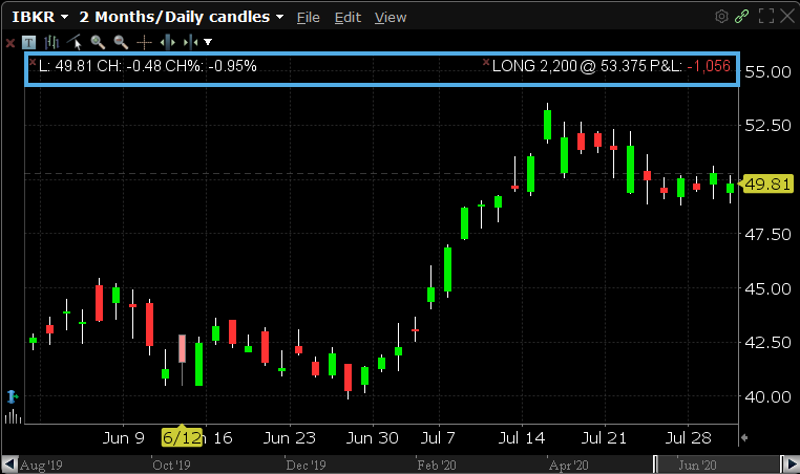The width and height of the screenshot is (800, 474).
Task: Click the green chain link grouping icon
Action: pos(742,16)
